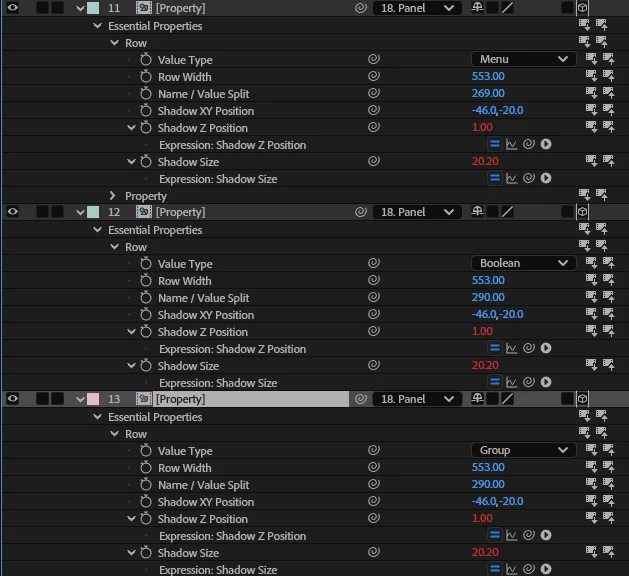The image size is (629, 576).
Task: Click layer 12 teal label color swatch
Action: [93, 212]
